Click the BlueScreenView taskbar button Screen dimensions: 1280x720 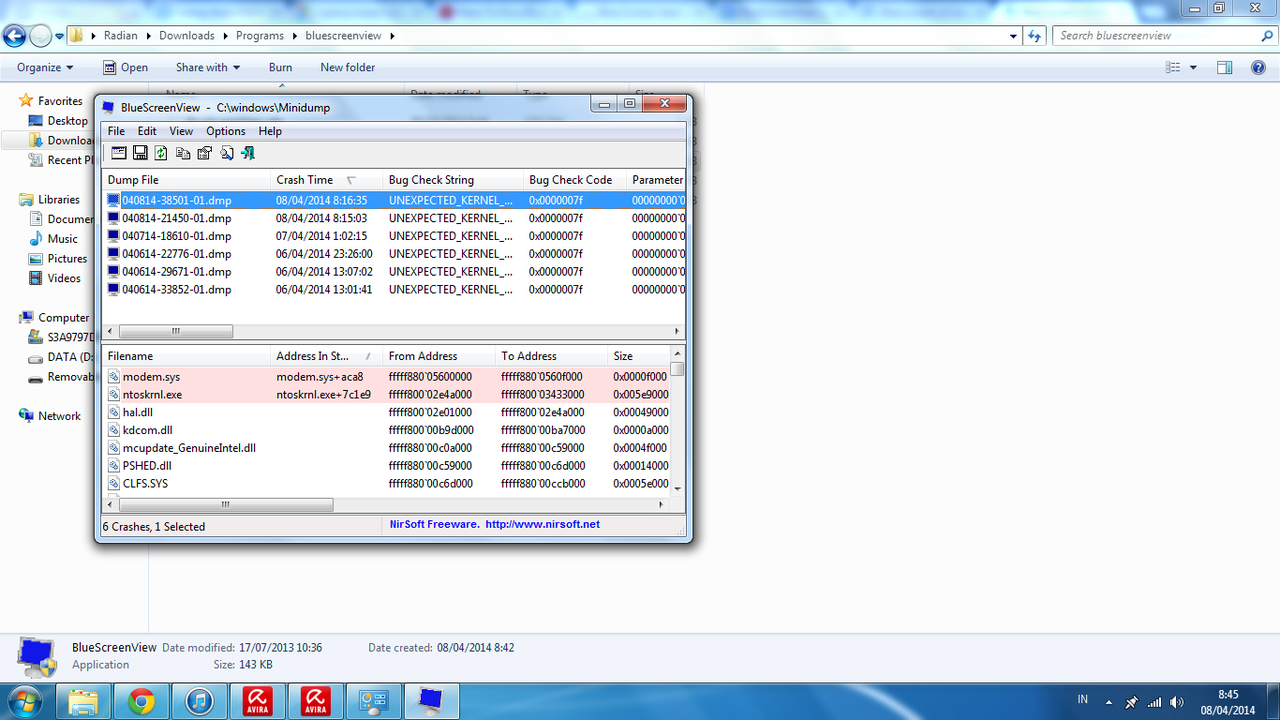[x=432, y=702]
